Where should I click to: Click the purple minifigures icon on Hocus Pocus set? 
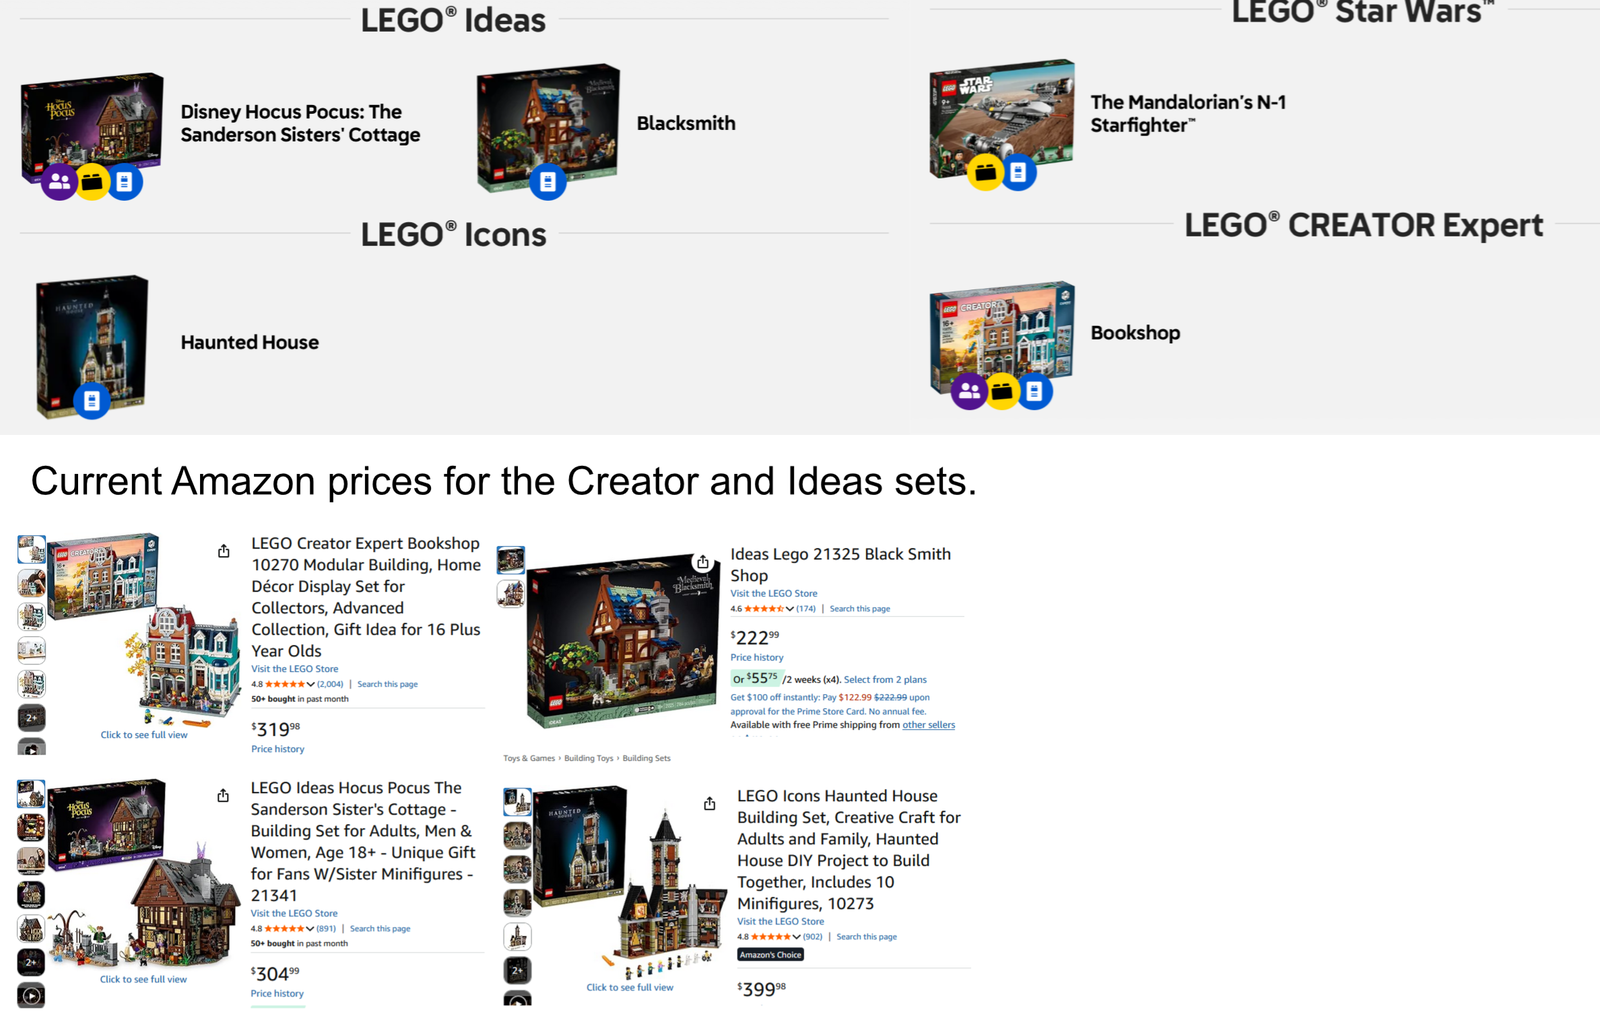(x=60, y=182)
